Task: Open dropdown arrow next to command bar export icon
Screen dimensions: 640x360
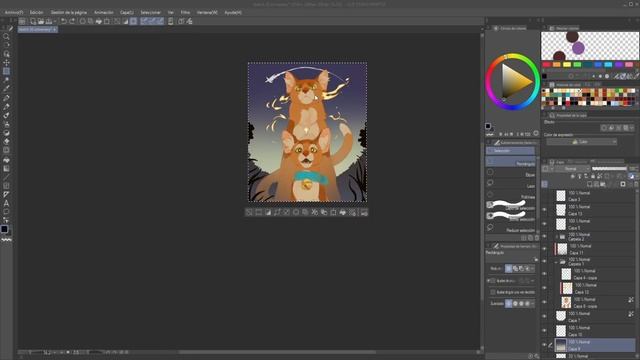Action: pos(54,21)
